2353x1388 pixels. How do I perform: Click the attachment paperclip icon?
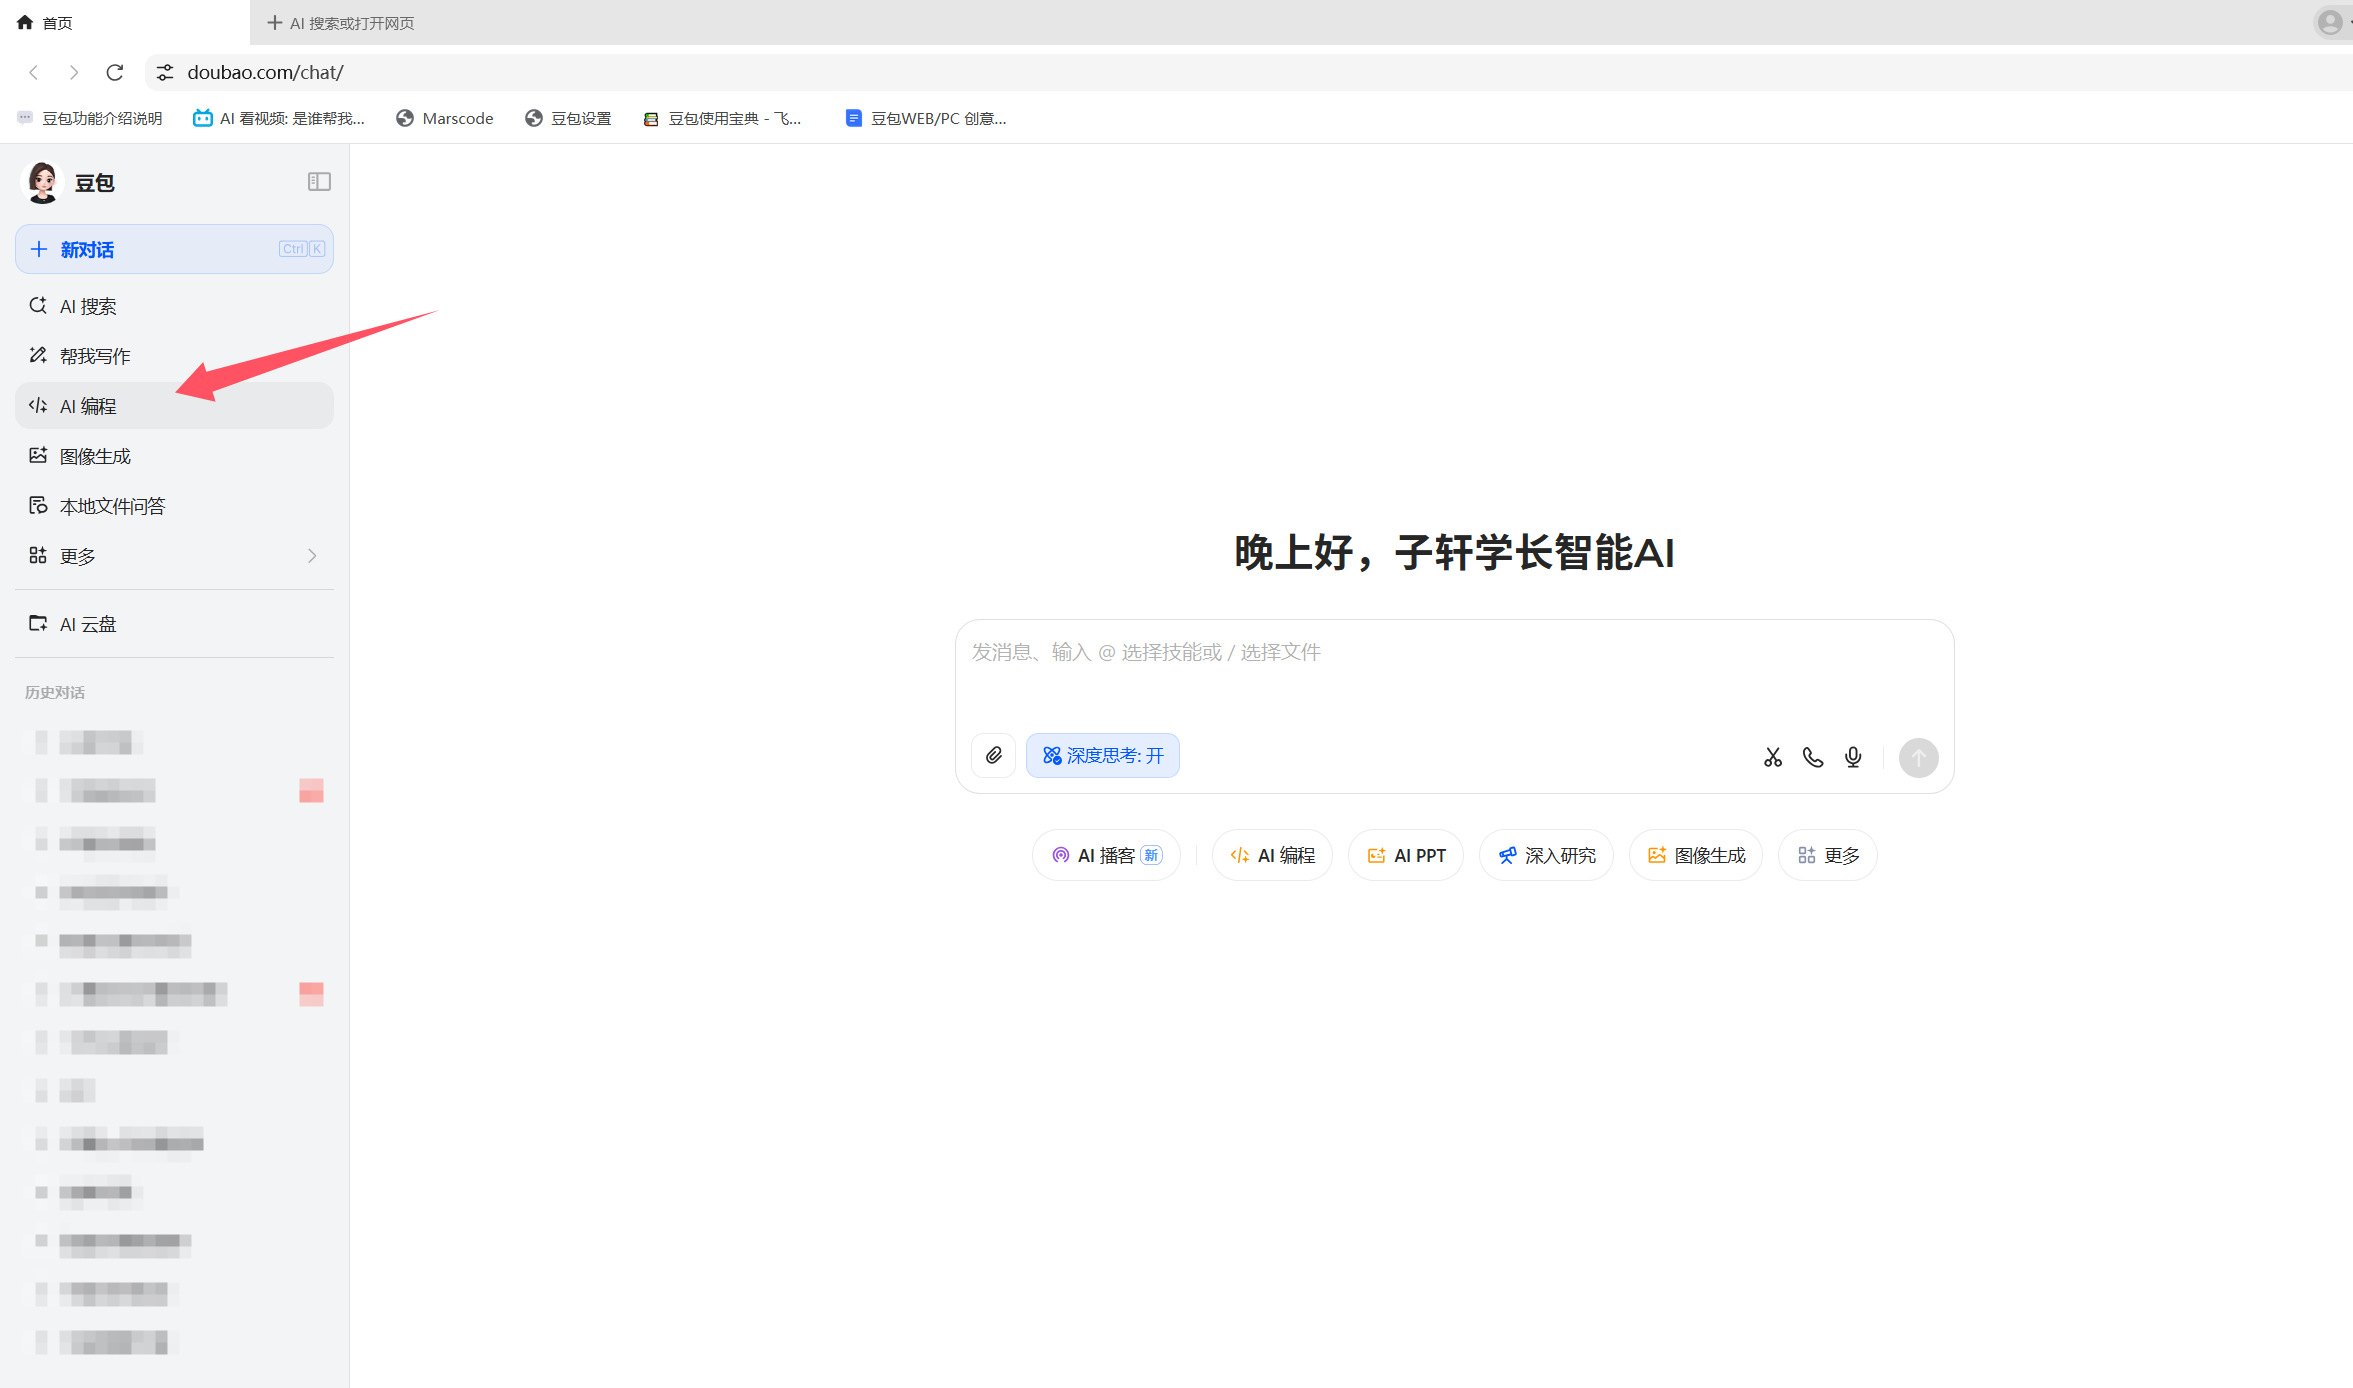(x=993, y=756)
